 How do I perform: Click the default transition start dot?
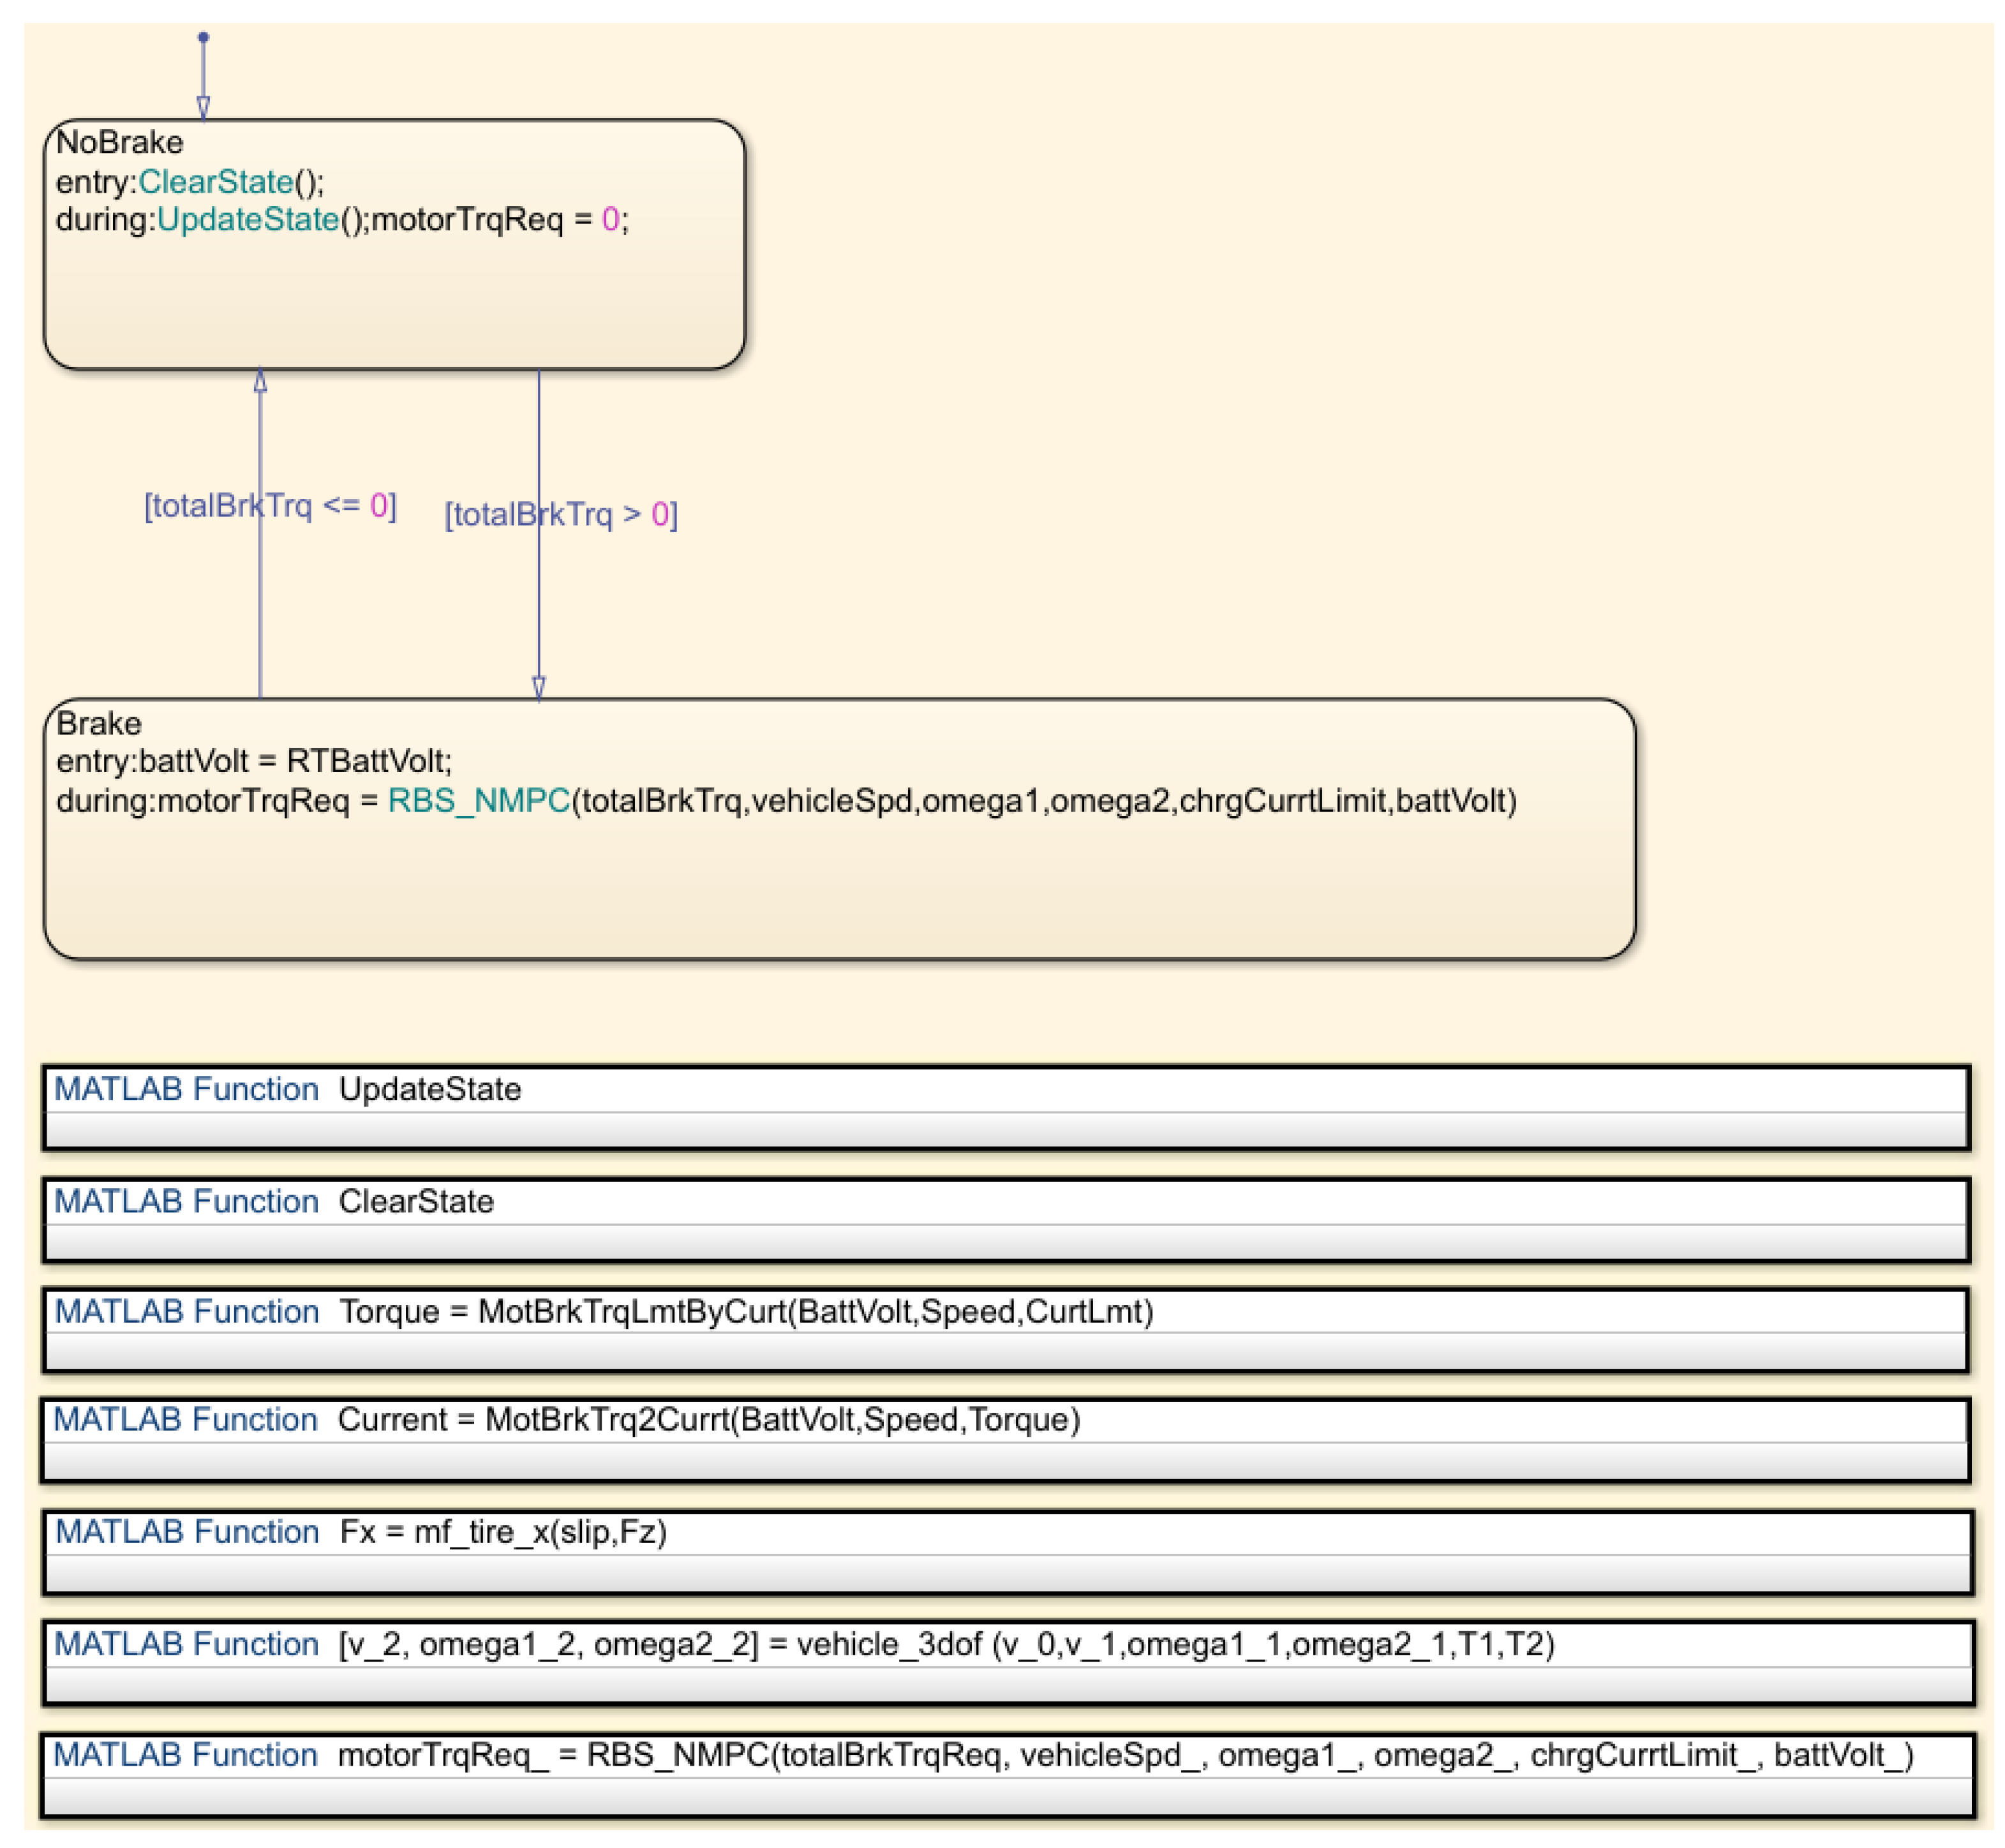(x=203, y=37)
